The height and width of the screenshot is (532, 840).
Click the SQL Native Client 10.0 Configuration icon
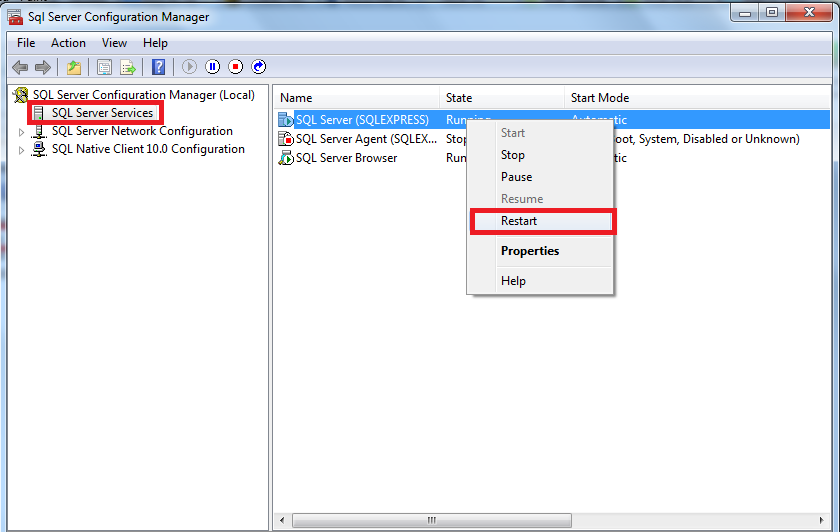[39, 149]
